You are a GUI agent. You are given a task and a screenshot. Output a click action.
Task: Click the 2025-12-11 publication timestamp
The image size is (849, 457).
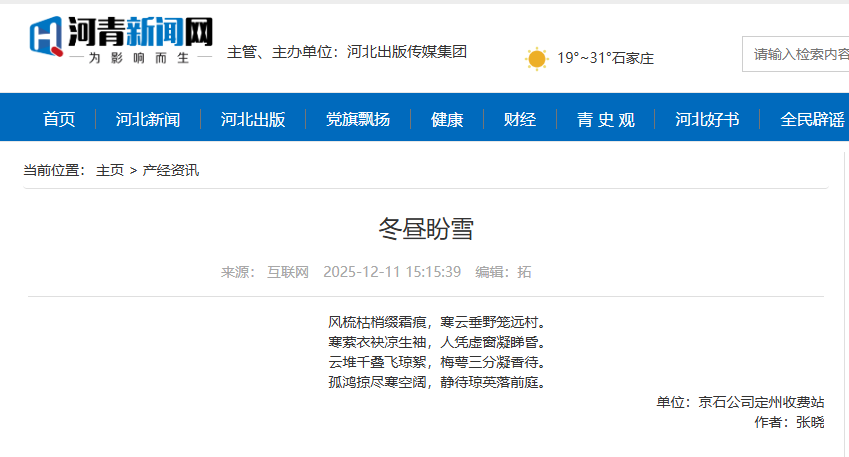coord(393,272)
